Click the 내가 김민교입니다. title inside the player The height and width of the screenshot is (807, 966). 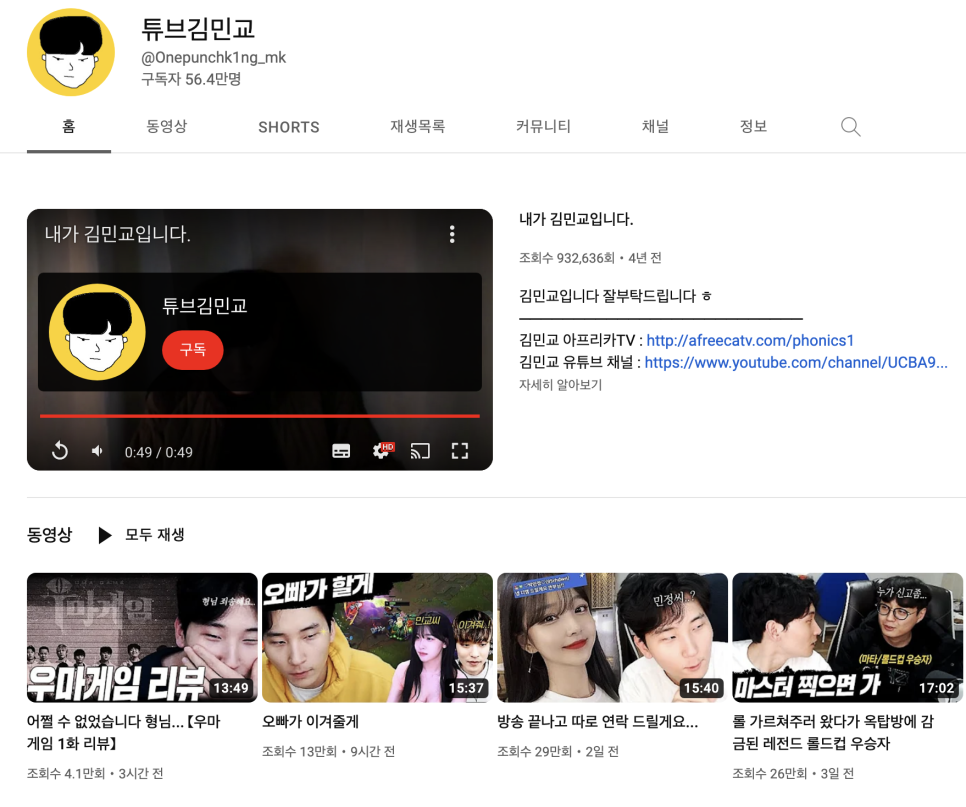(118, 234)
